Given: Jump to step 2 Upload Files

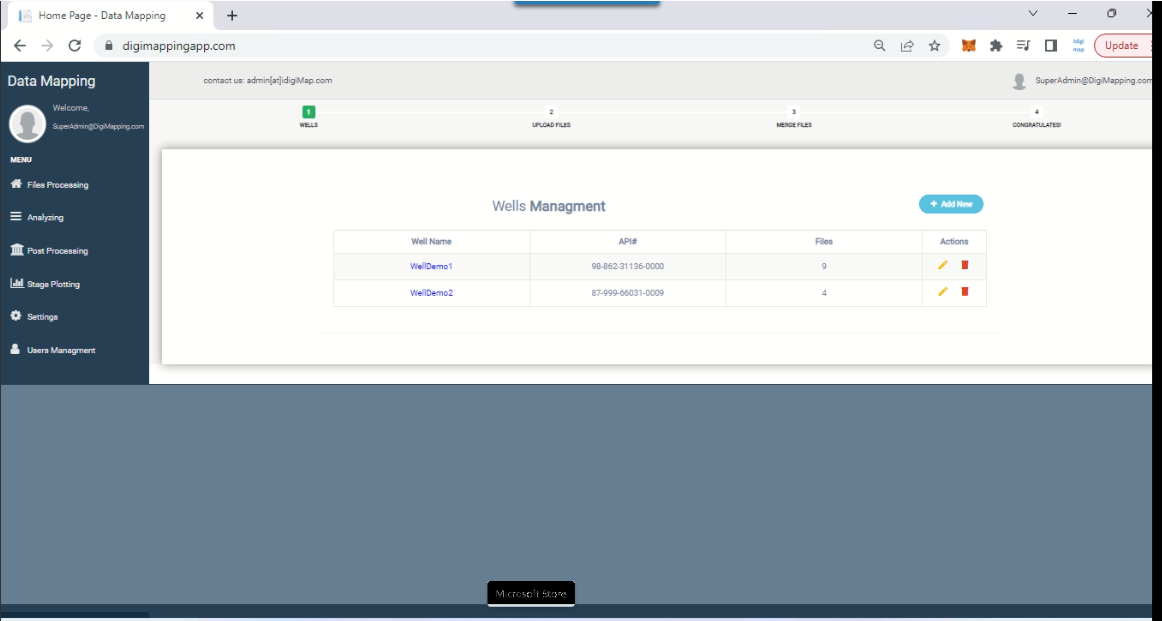Looking at the screenshot, I should coord(551,113).
